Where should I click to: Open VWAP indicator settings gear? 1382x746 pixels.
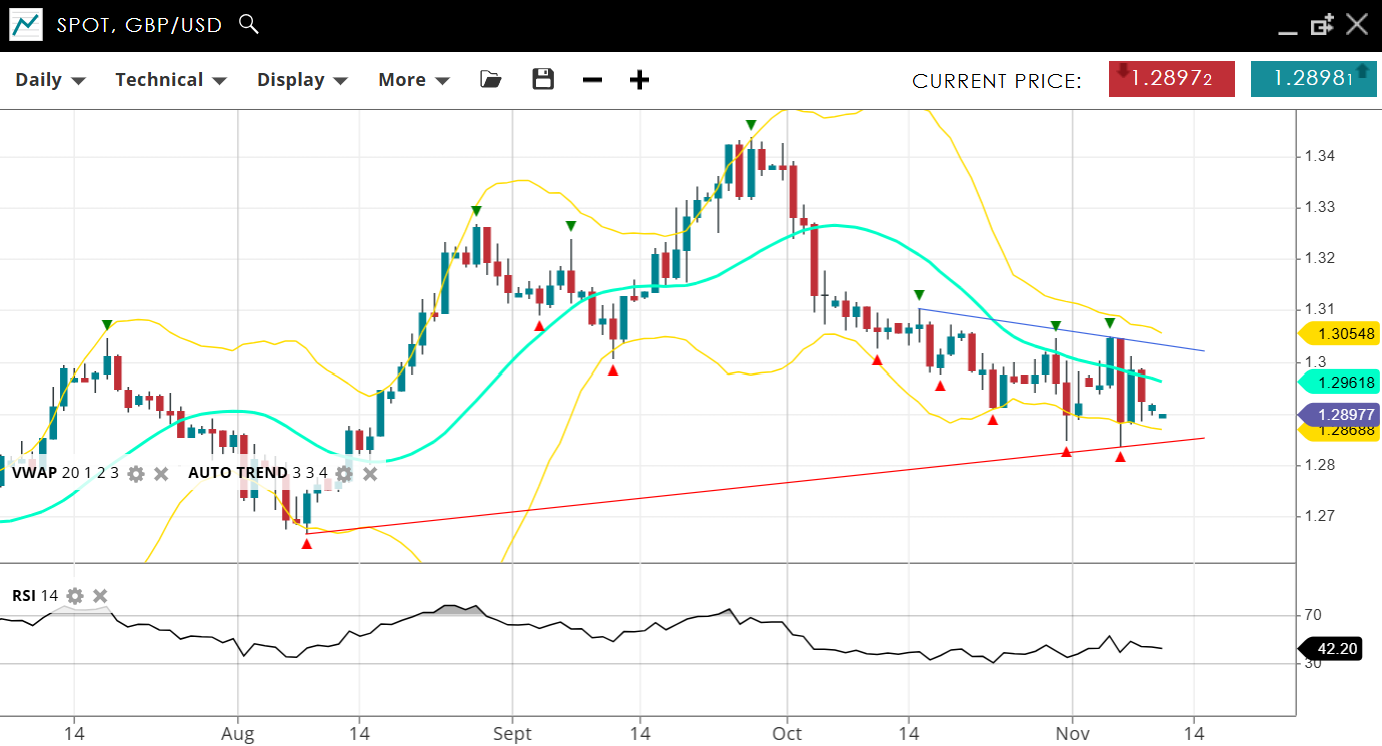[136, 473]
